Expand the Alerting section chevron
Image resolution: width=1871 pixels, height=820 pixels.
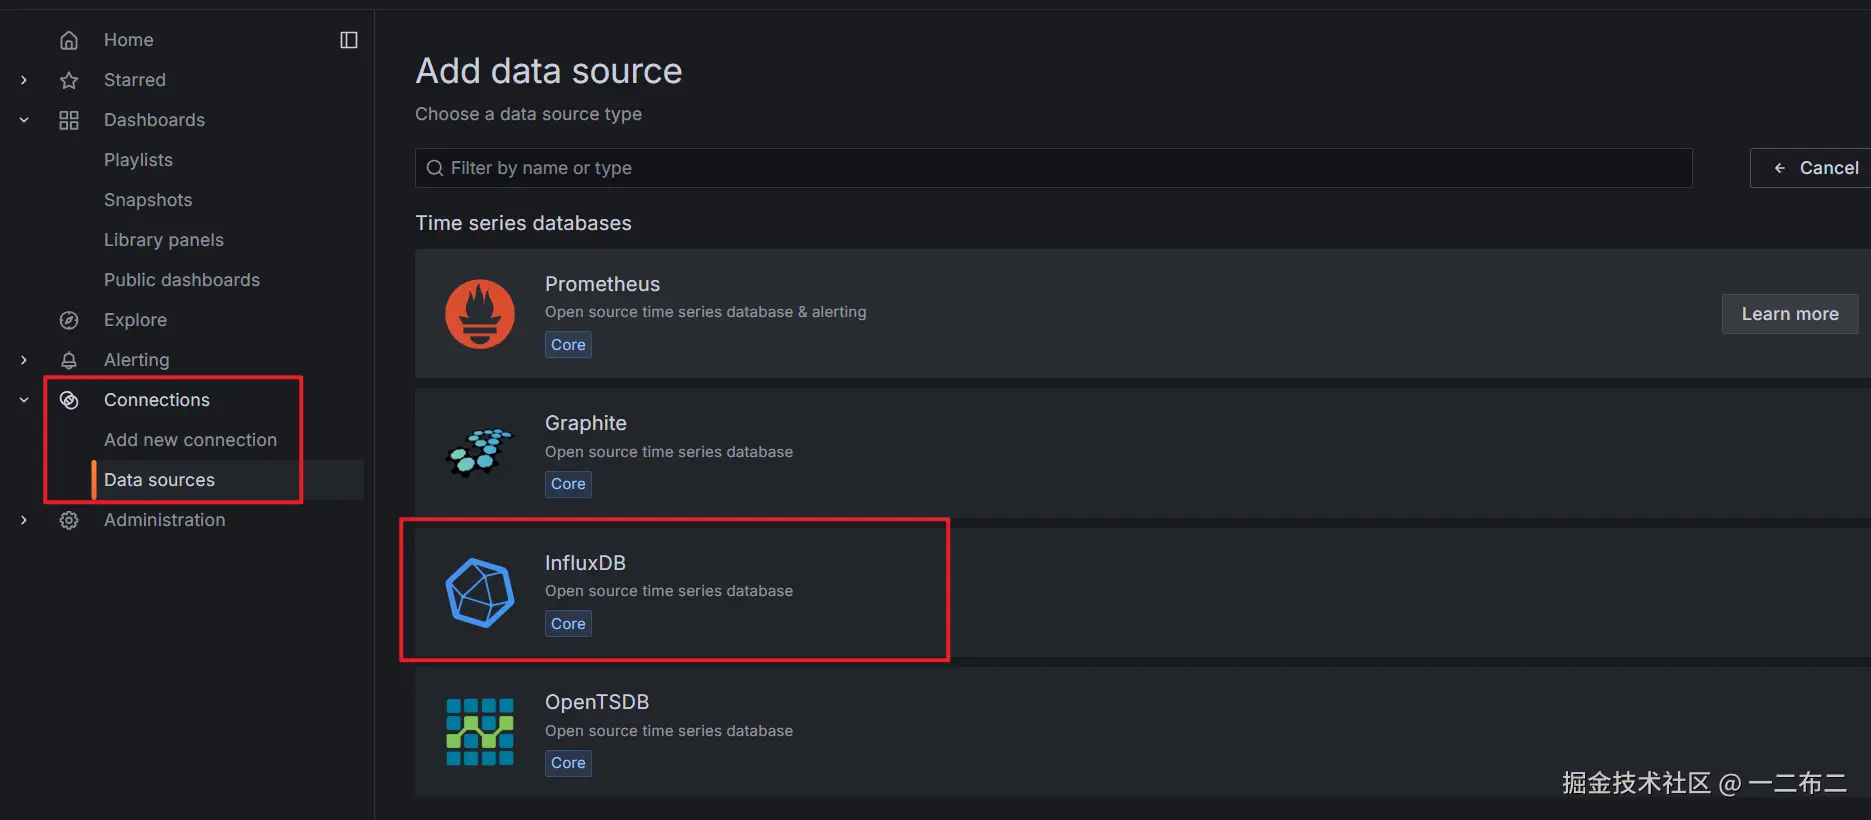click(x=24, y=360)
